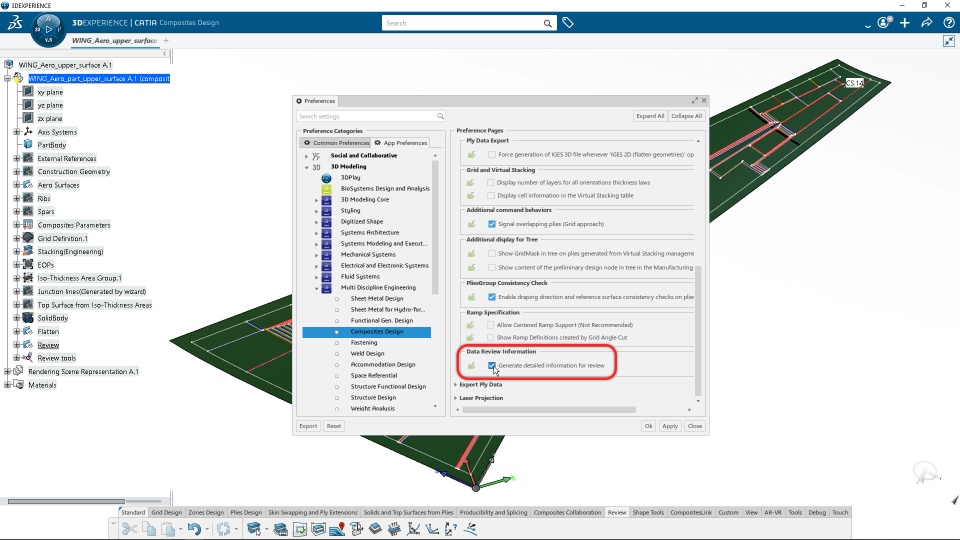The width and height of the screenshot is (960, 540).
Task: Click the compass play button logo
Action: click(48, 29)
